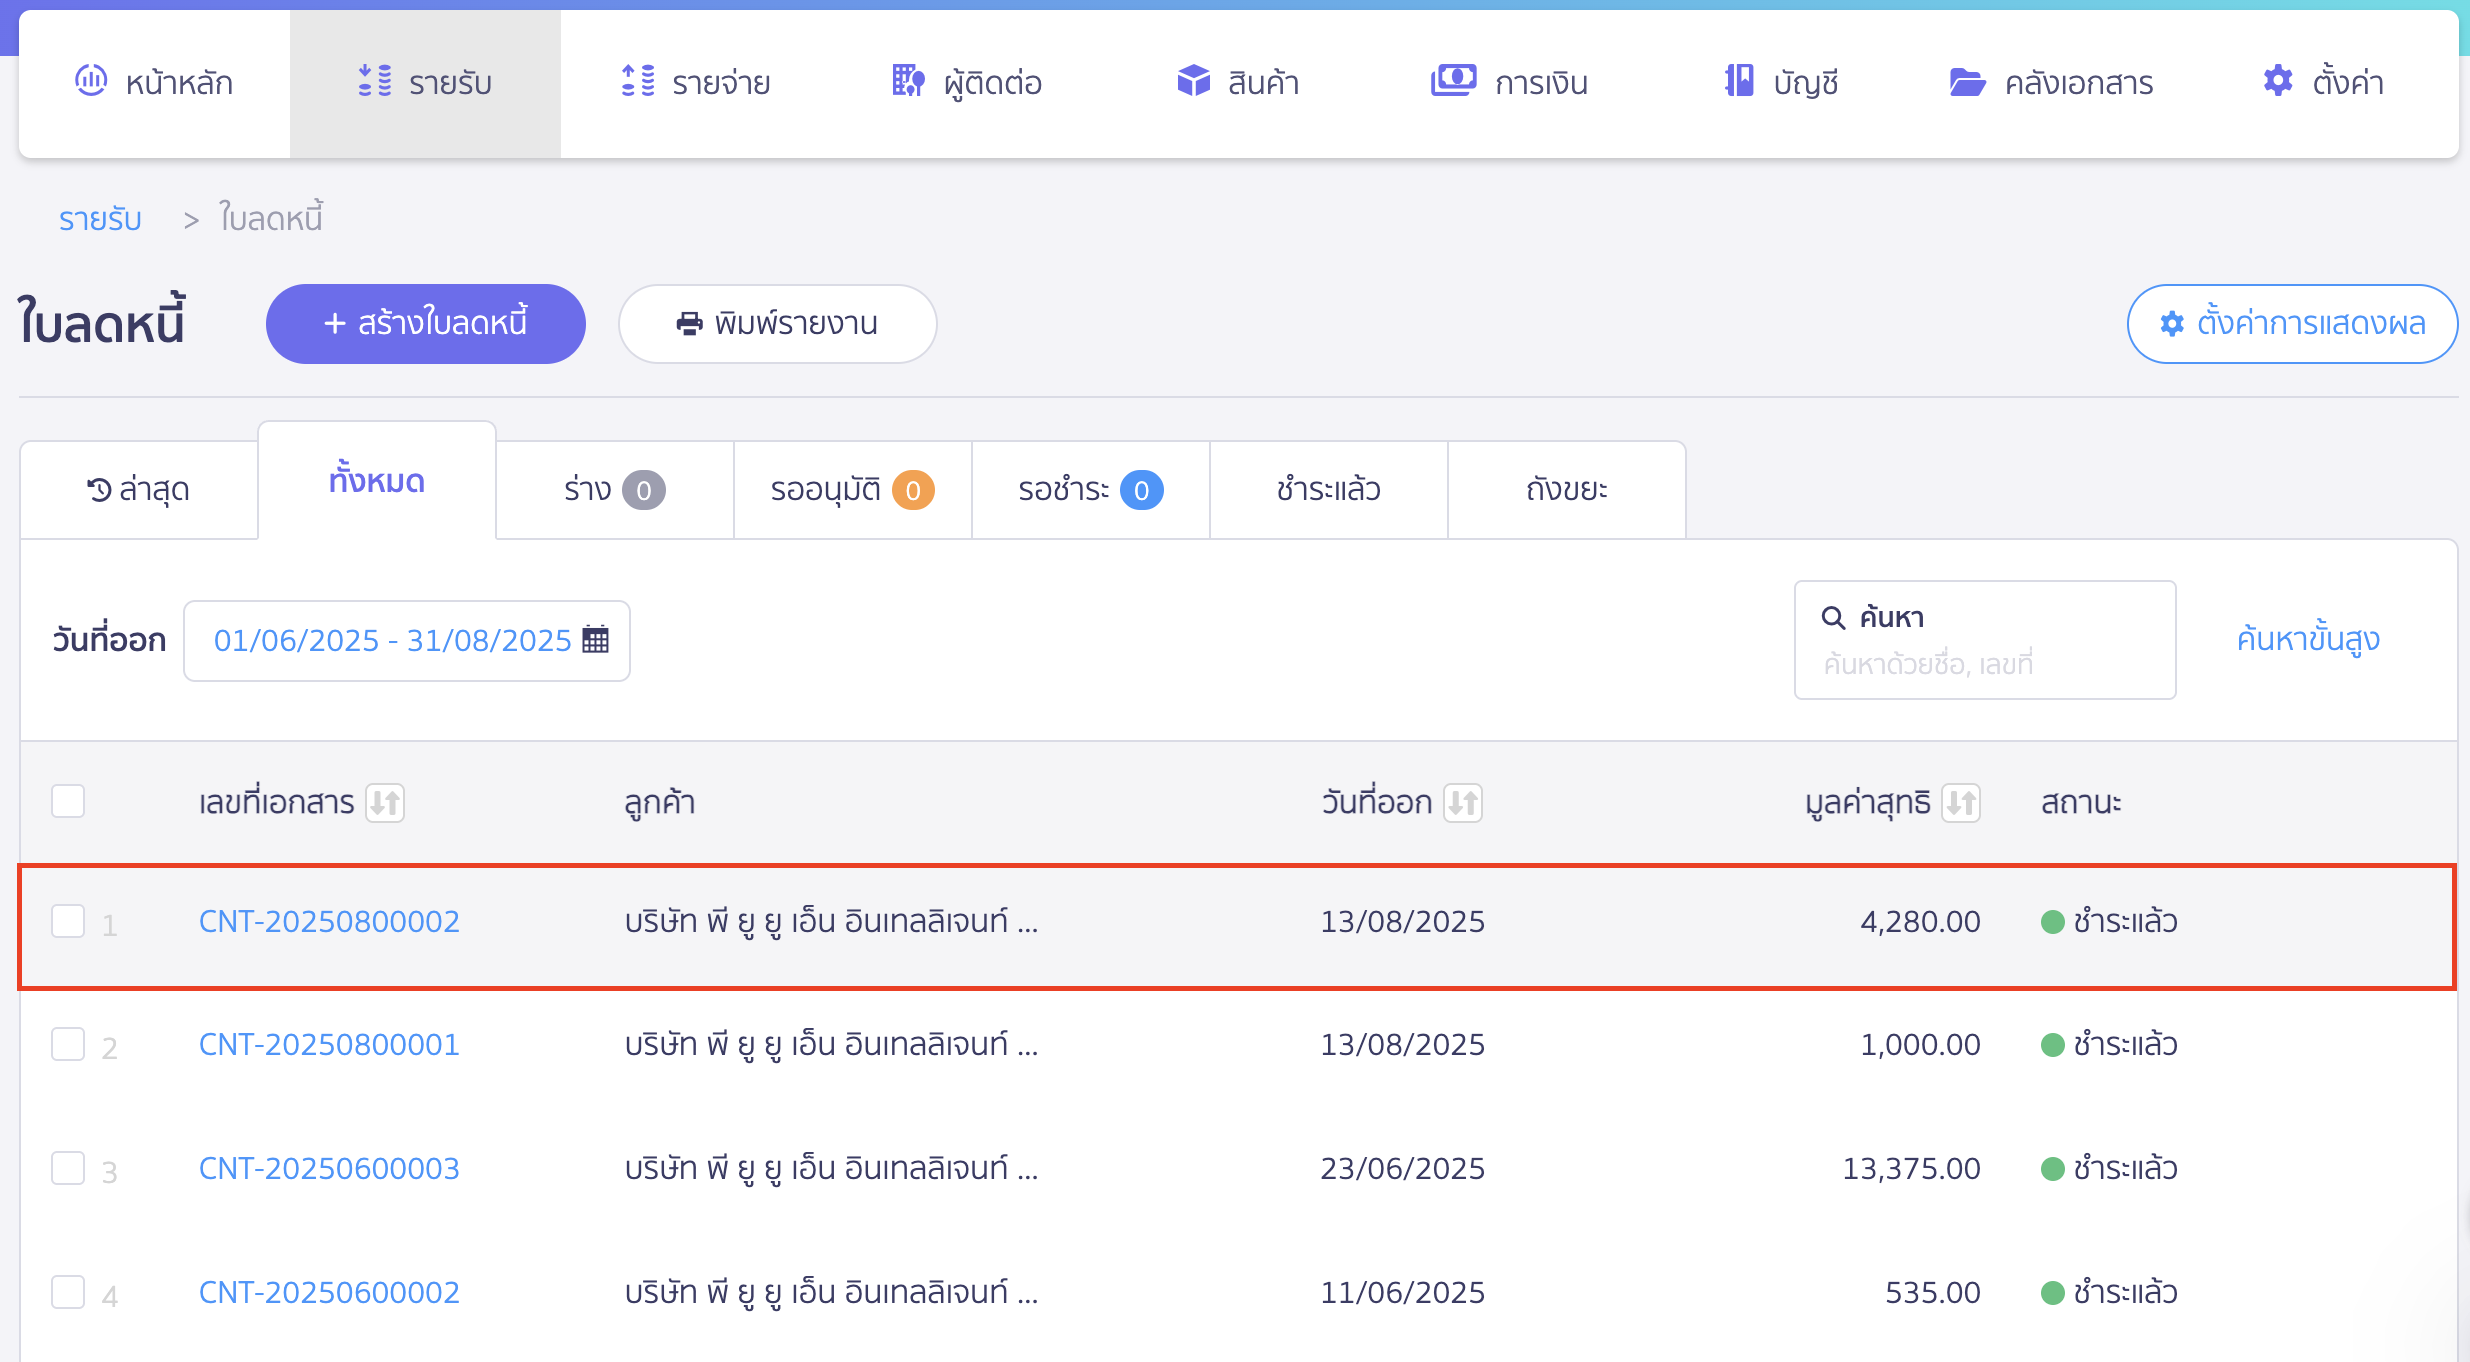Screen dimensions: 2470x1362
Task: Open ตั้งค่าการแสดงผล display settings button
Action: point(2293,324)
